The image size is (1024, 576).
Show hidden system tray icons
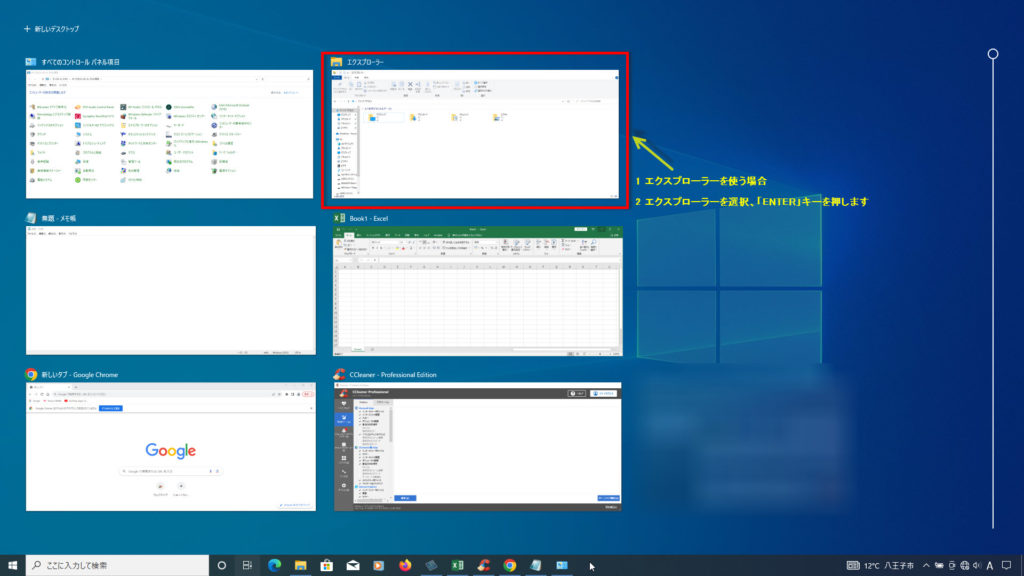pyautogui.click(x=926, y=565)
